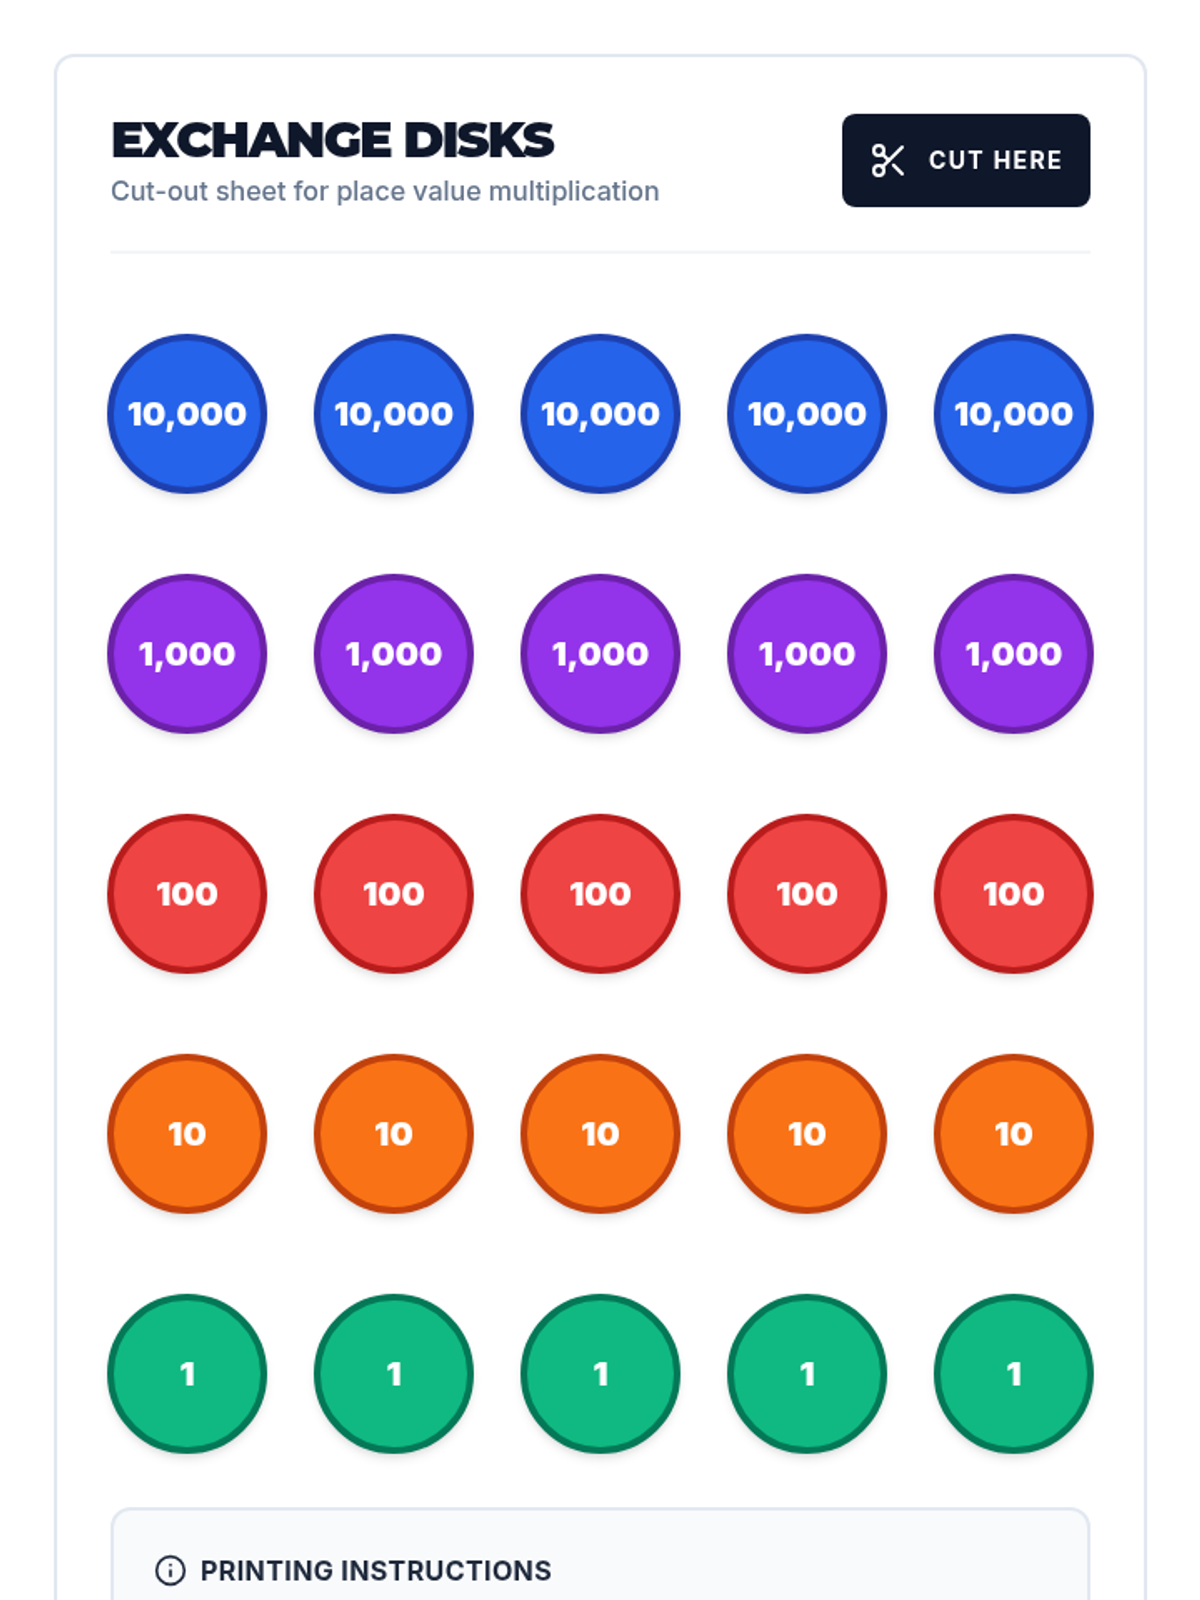
Task: Click the middle green 1 disk
Action: click(600, 1374)
